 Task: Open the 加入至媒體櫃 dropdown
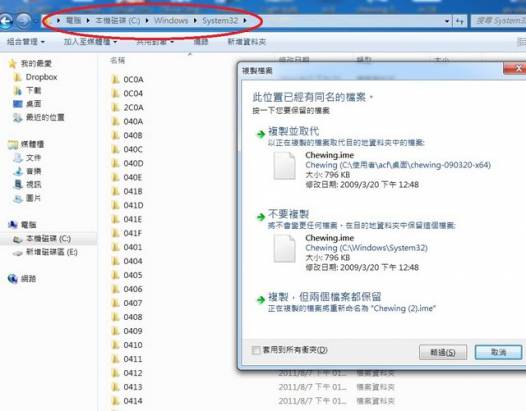(x=90, y=42)
